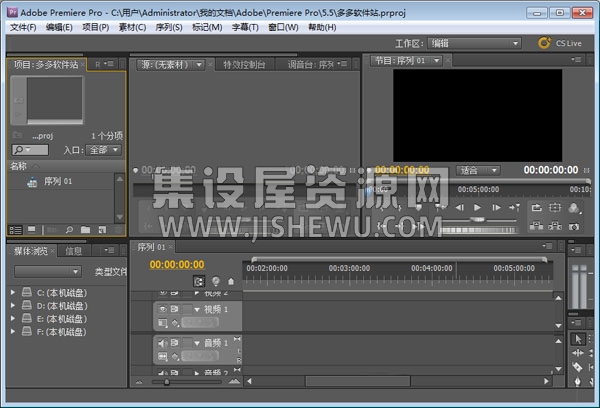Click the timeline zoom slider handle

pyautogui.click(x=166, y=382)
